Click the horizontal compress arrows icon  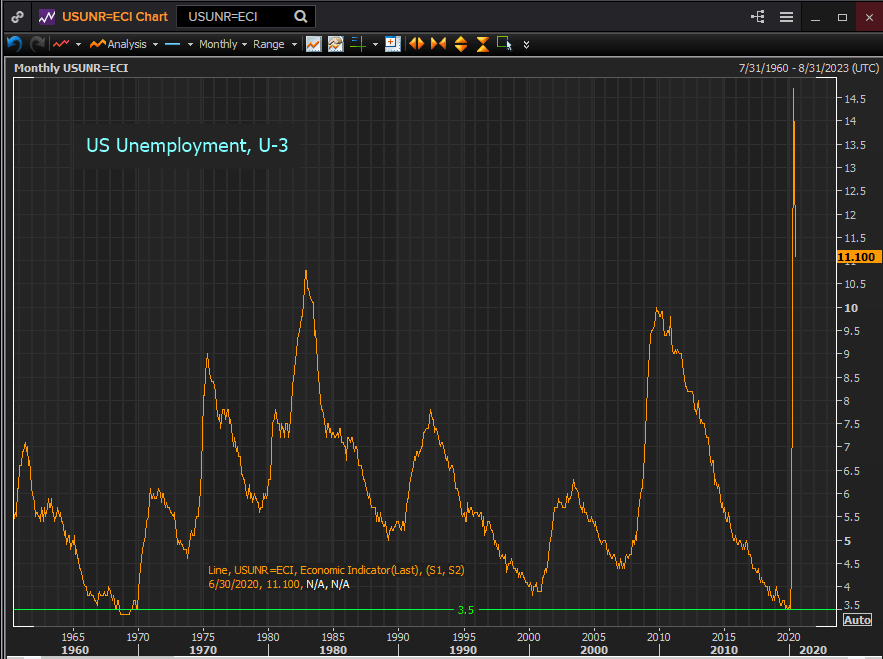click(438, 44)
